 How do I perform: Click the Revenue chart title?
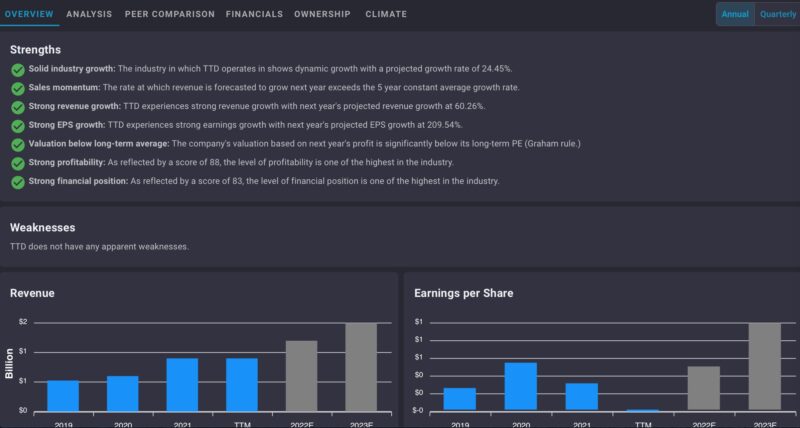point(32,293)
